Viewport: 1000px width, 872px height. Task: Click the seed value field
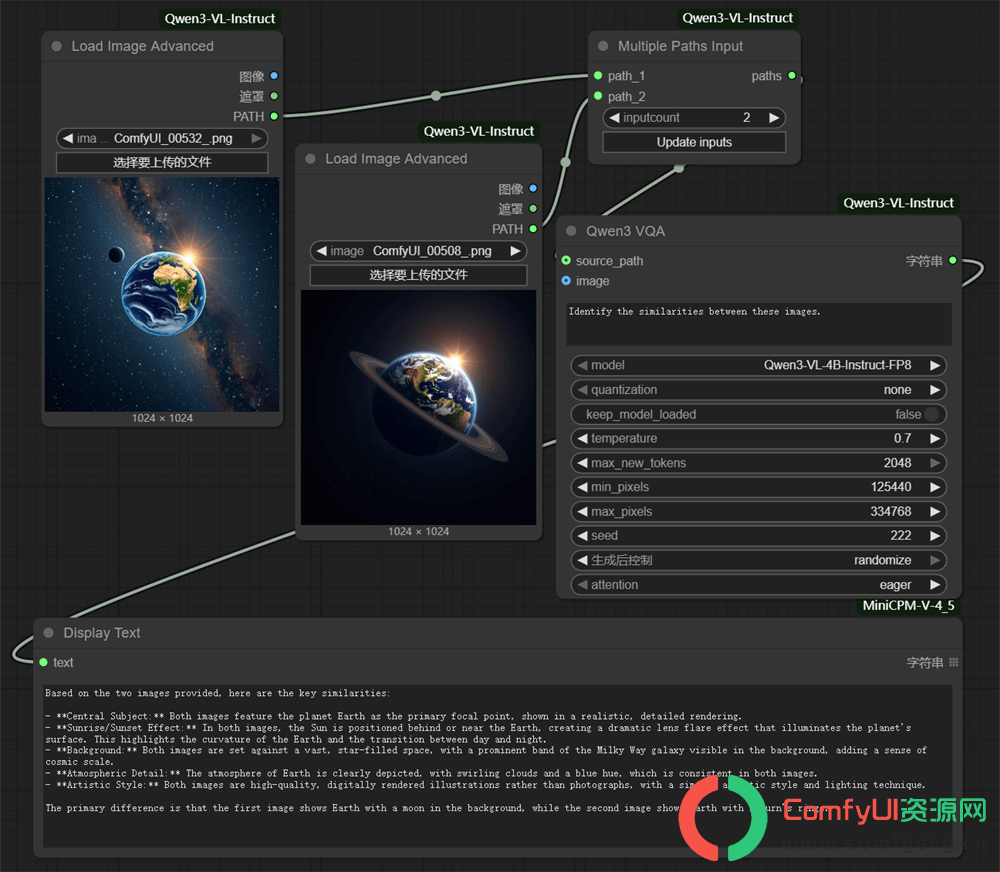758,536
